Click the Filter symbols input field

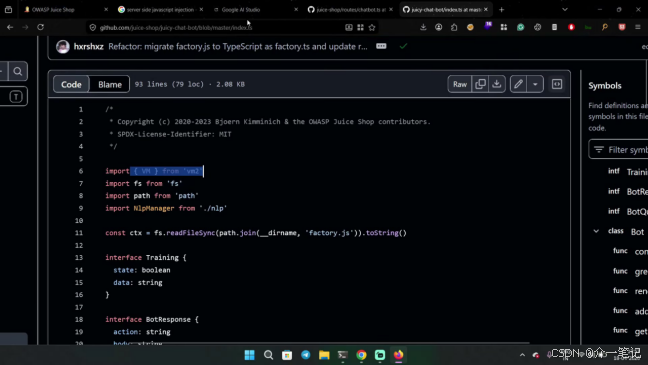620,150
